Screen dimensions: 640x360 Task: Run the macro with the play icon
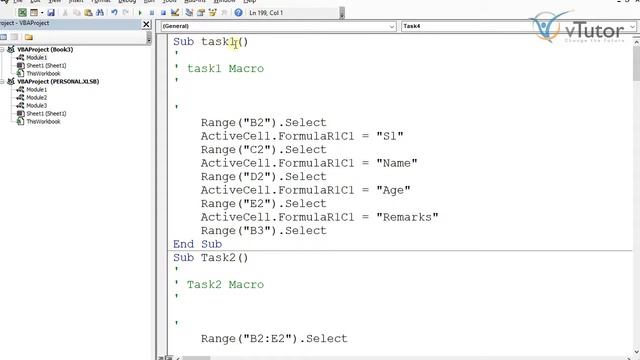point(140,13)
